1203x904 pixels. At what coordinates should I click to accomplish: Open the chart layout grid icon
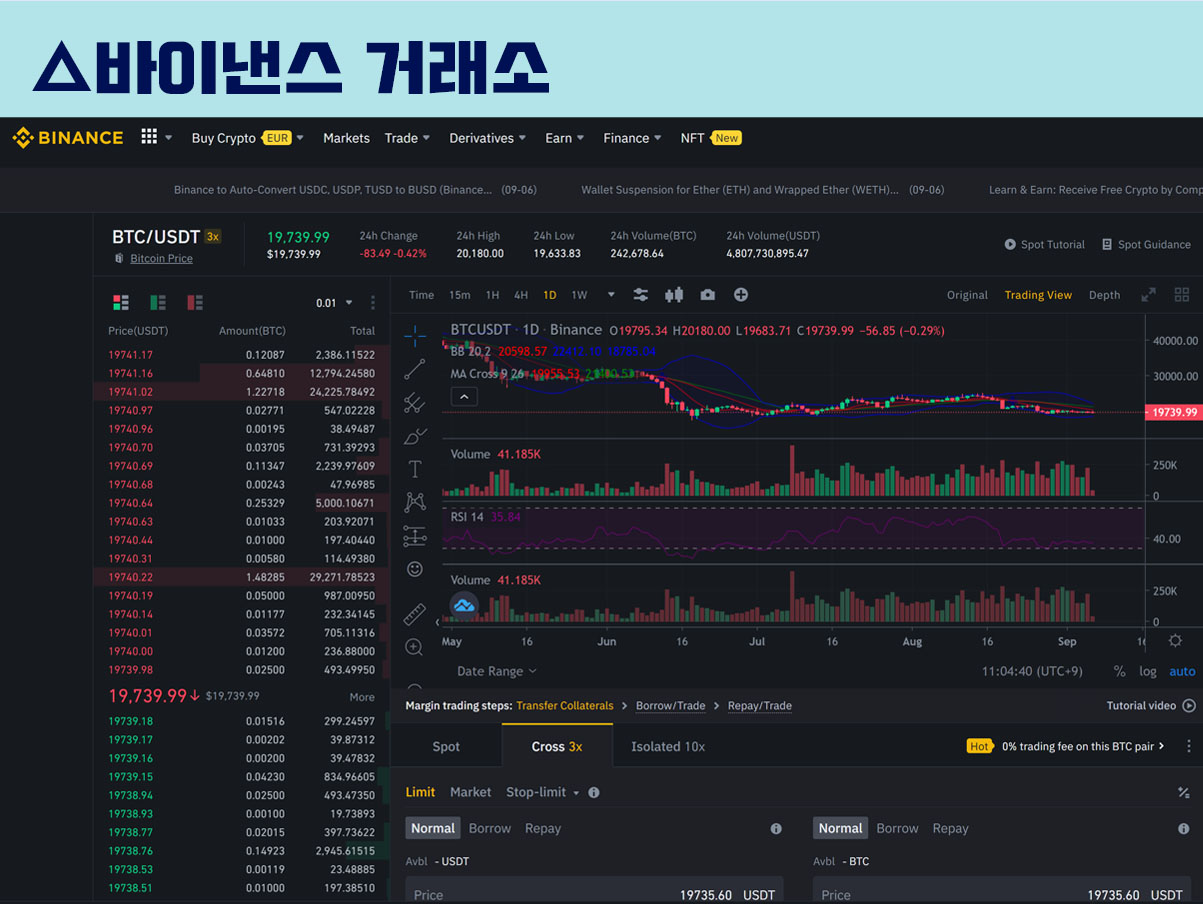pyautogui.click(x=1182, y=295)
